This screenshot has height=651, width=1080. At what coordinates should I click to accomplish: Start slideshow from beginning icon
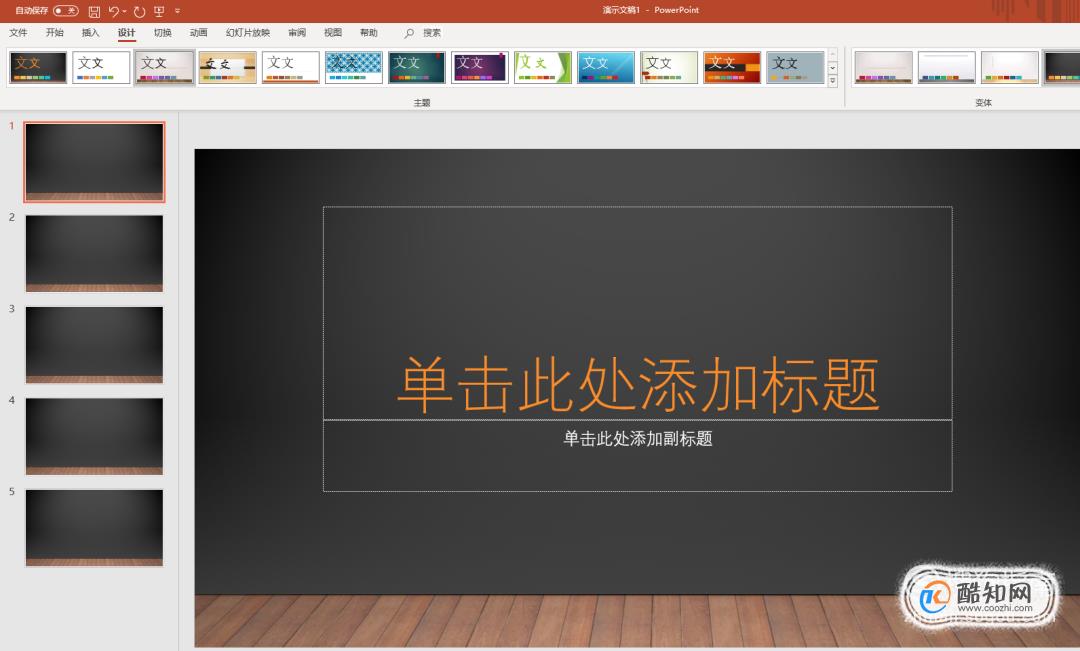point(159,11)
